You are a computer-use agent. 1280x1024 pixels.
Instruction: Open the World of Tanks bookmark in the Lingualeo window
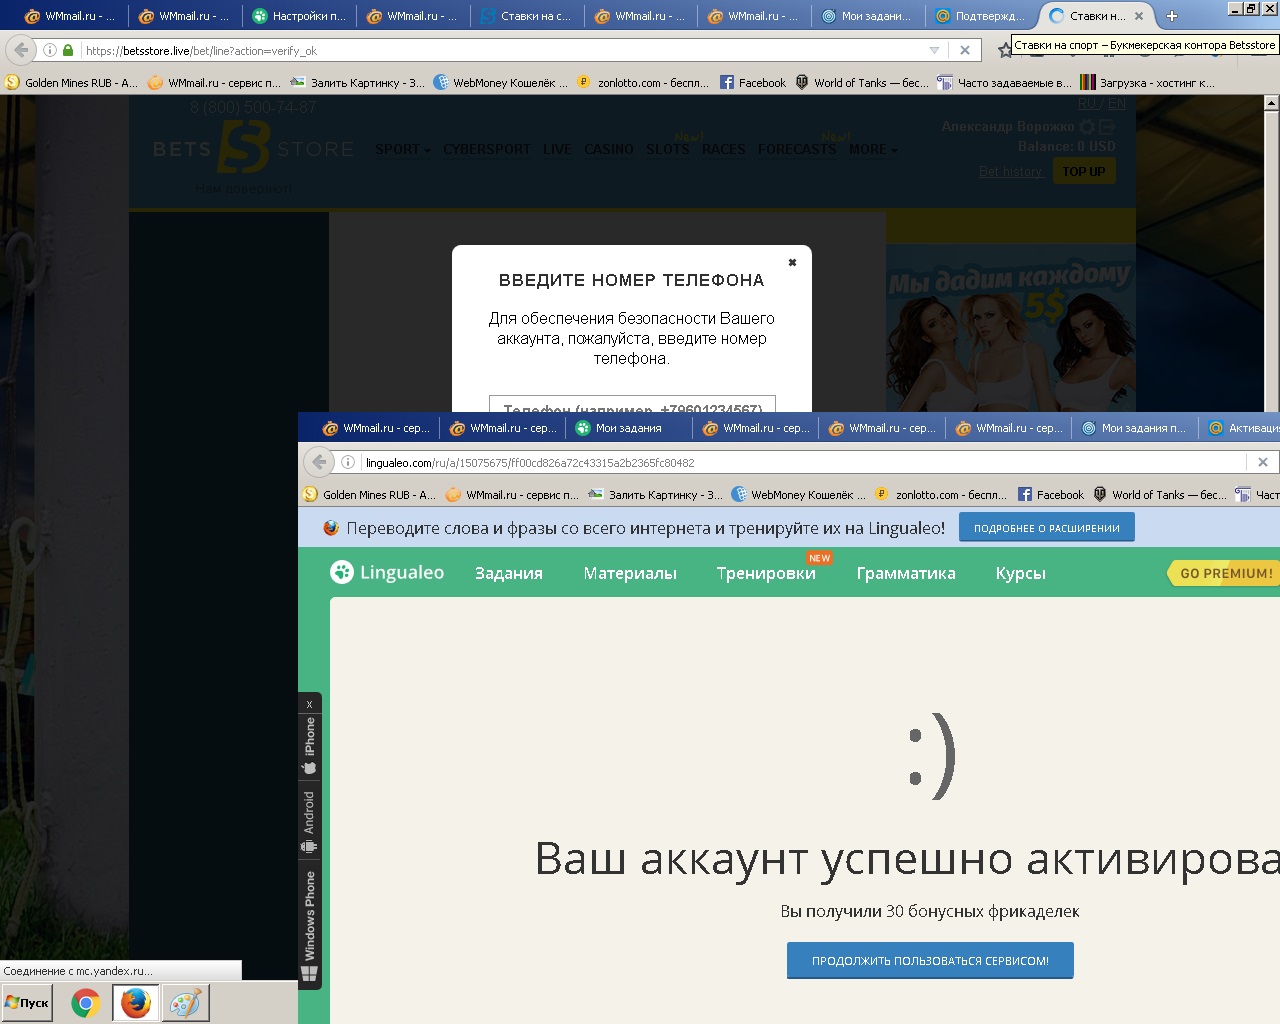pyautogui.click(x=1160, y=494)
